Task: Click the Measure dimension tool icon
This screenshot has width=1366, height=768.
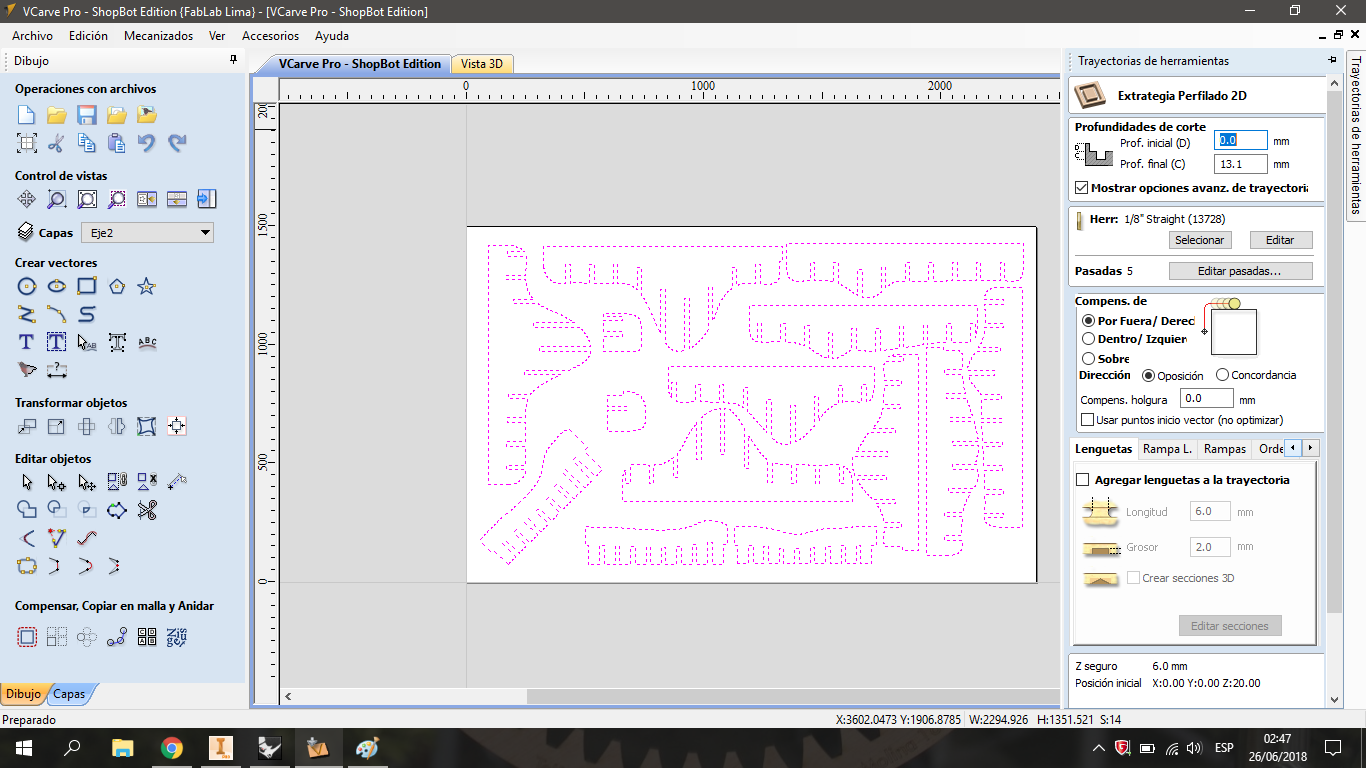Action: click(57, 370)
